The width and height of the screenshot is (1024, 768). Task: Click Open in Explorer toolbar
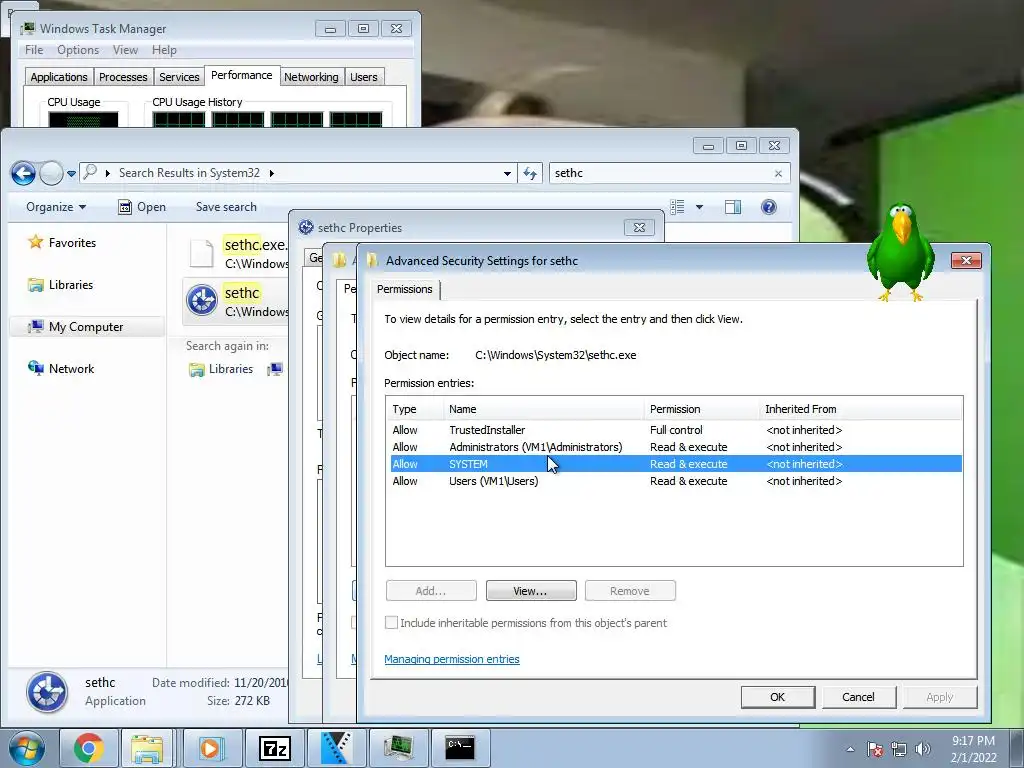[x=142, y=207]
